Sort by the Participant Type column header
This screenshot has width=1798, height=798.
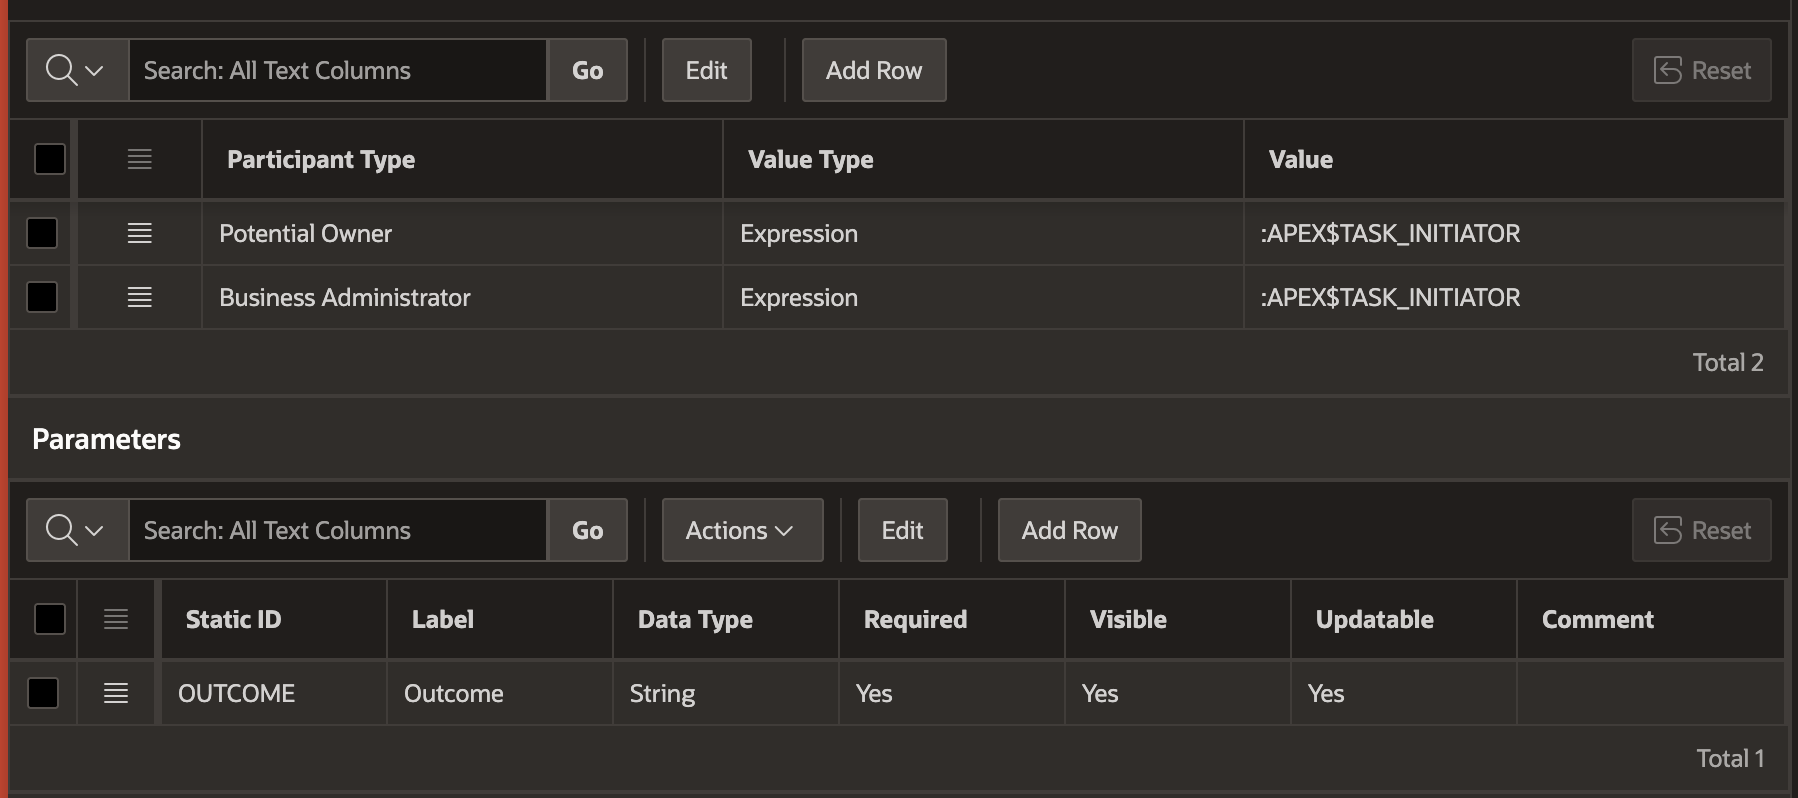coord(321,159)
